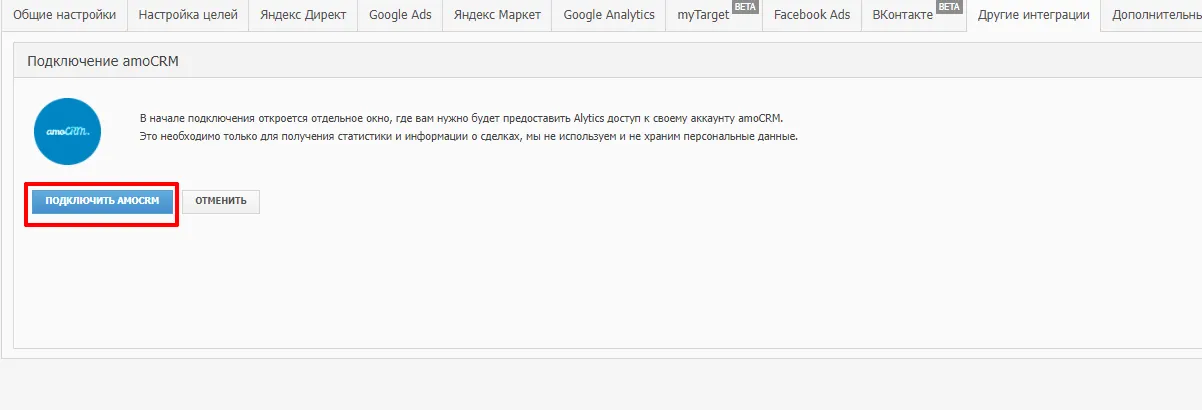Click the ПОДКЛЮЧИТЬ AMOCRM button

102,201
